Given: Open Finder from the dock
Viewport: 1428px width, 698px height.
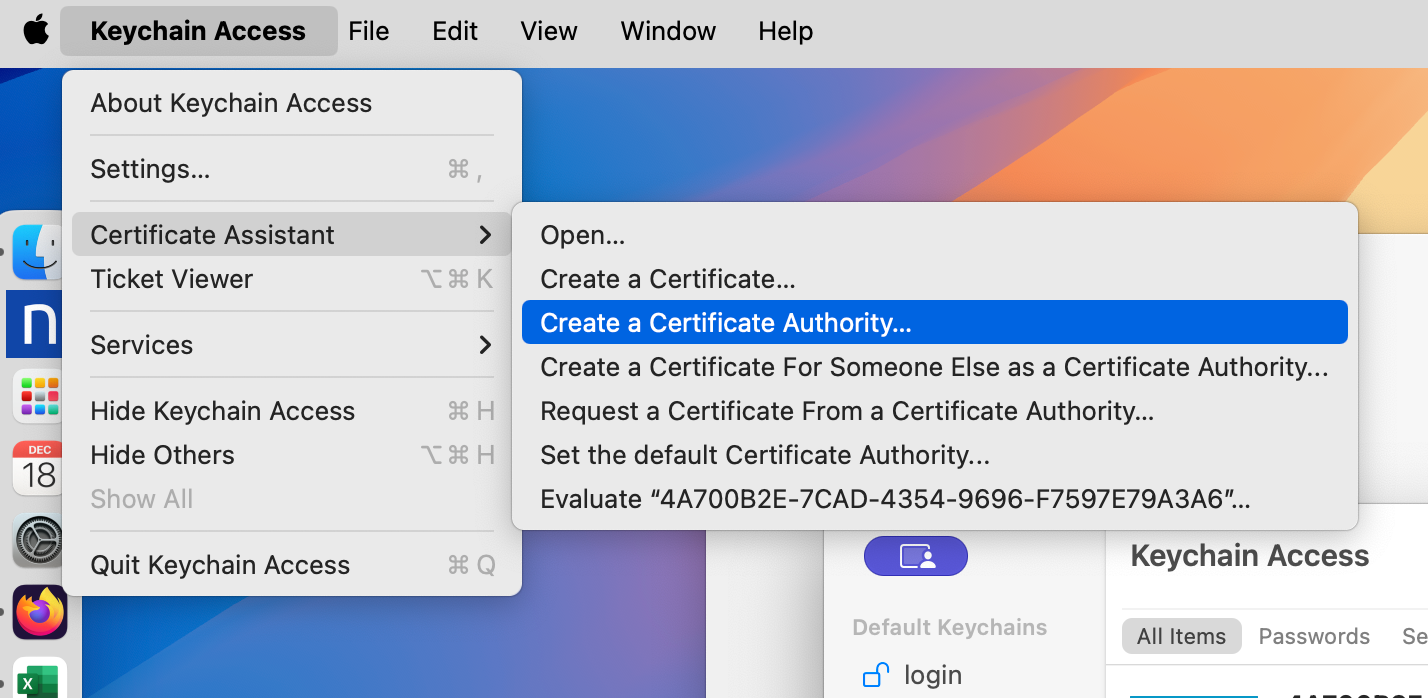Looking at the screenshot, I should coord(40,251).
